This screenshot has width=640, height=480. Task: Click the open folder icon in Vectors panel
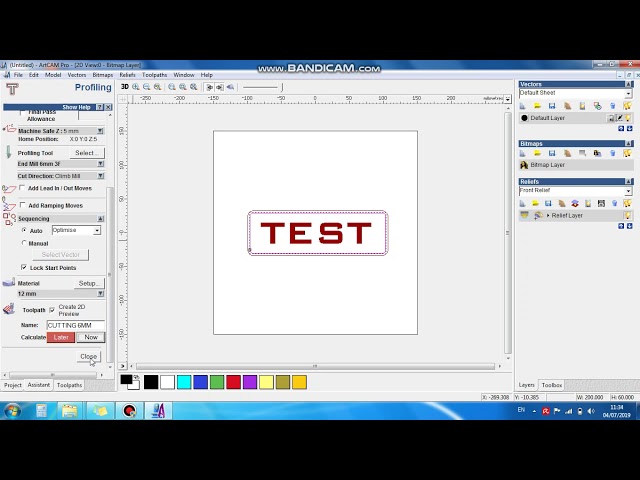[x=537, y=106]
